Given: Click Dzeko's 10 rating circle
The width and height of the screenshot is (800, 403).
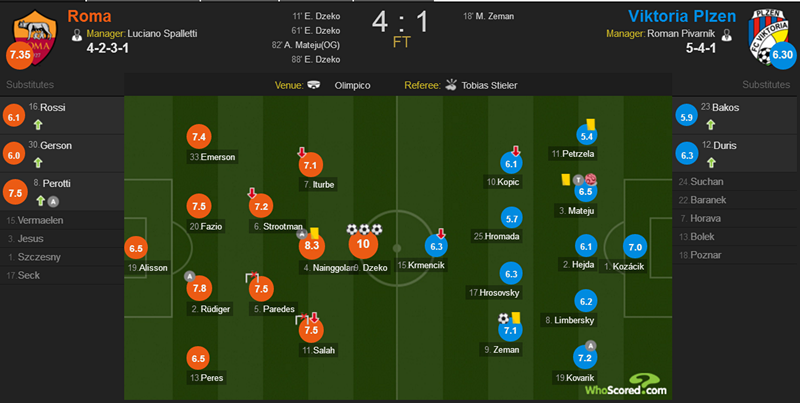Looking at the screenshot, I should [365, 243].
